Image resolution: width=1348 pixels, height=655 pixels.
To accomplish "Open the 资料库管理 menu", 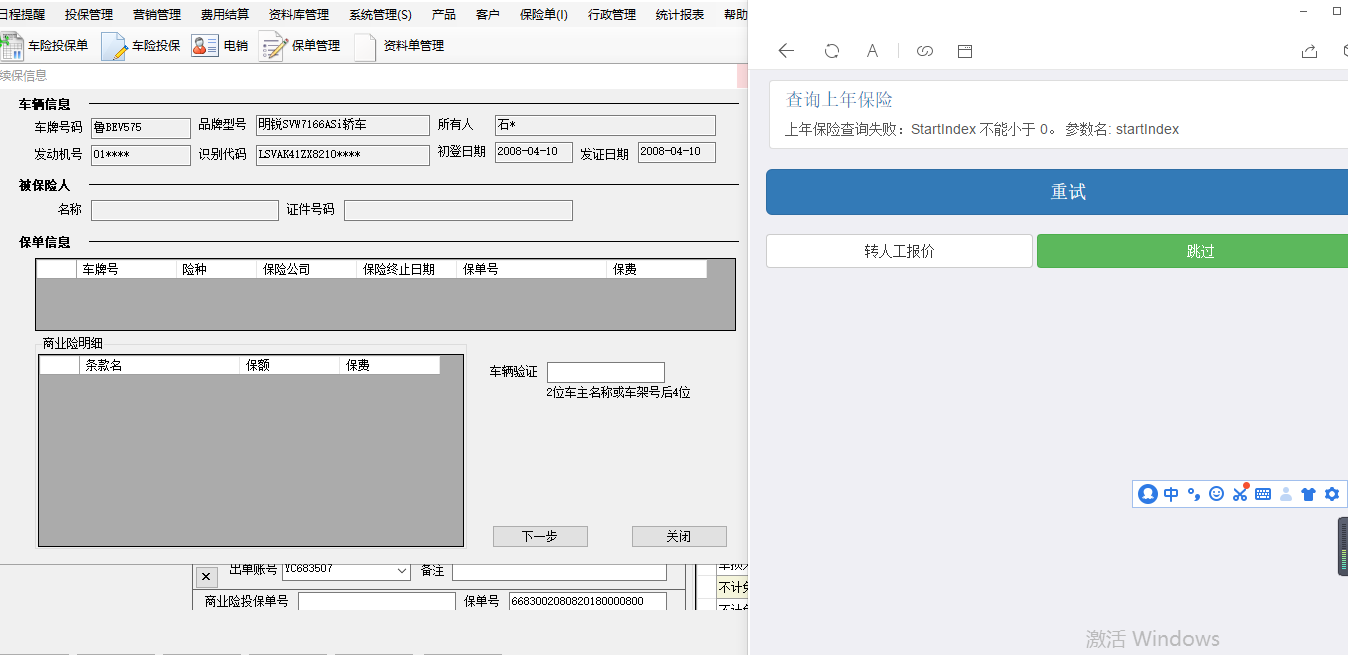I will [x=299, y=15].
